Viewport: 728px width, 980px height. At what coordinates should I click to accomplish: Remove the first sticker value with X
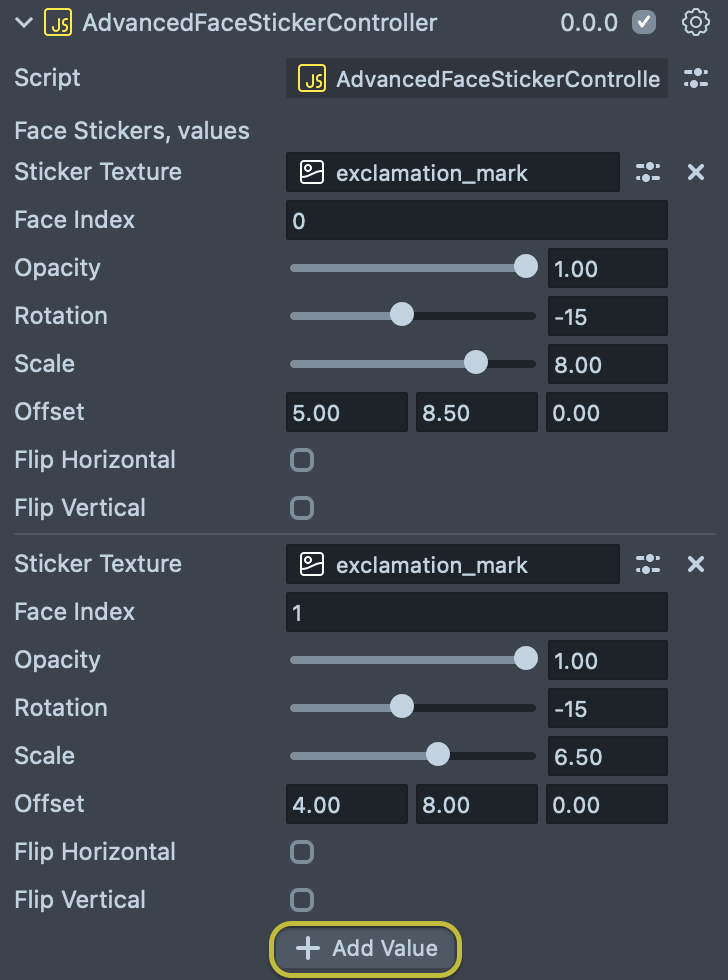click(696, 172)
